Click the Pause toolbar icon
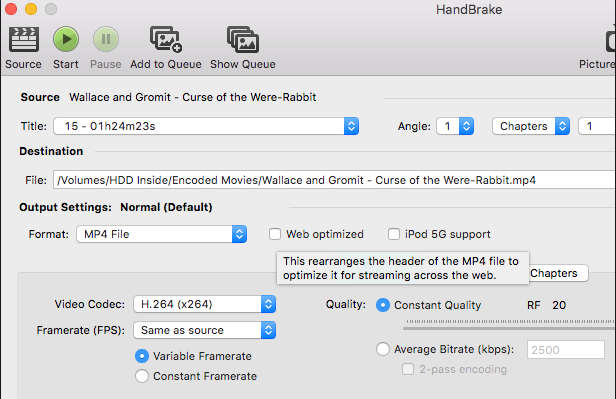The height and width of the screenshot is (399, 616). 106,39
